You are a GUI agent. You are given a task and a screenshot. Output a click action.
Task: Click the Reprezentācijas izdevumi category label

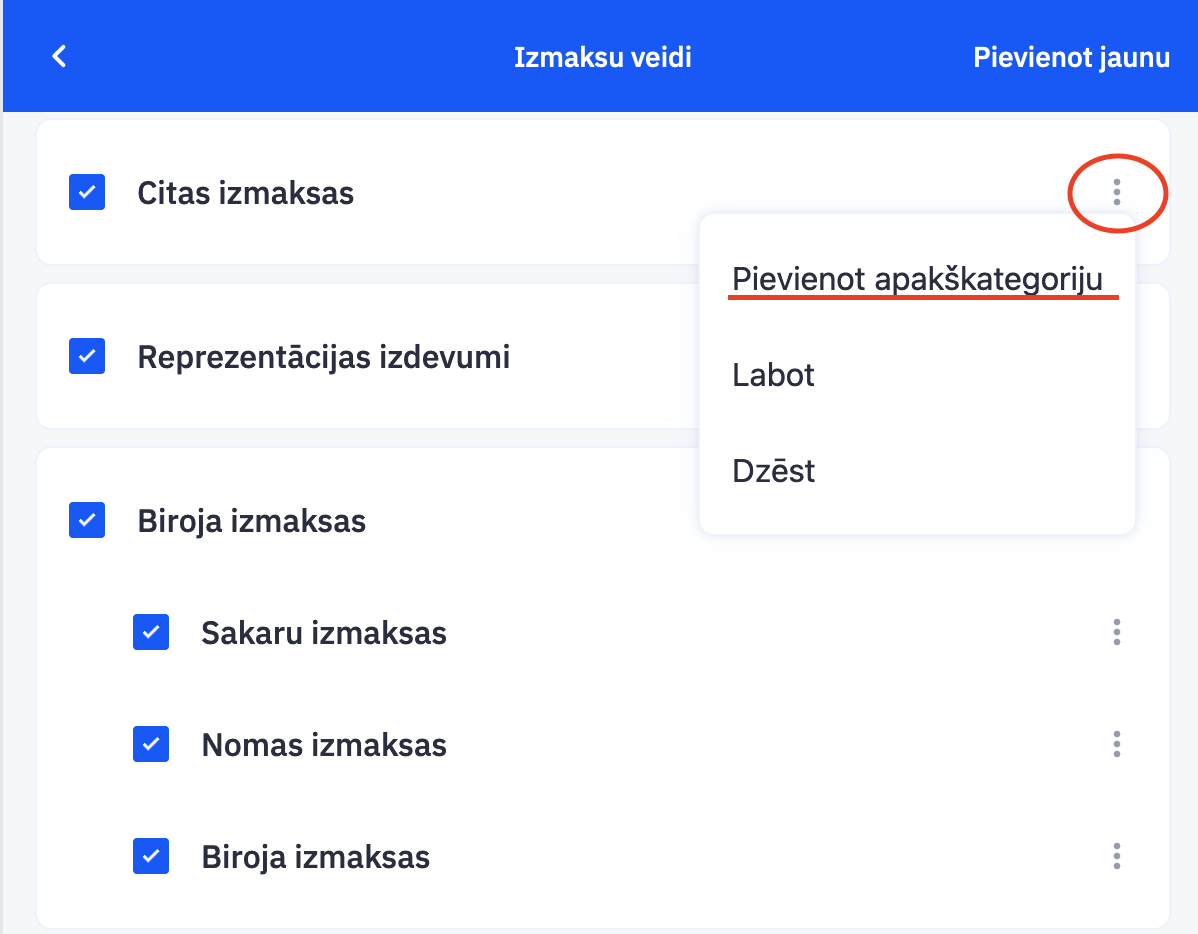[x=323, y=356]
